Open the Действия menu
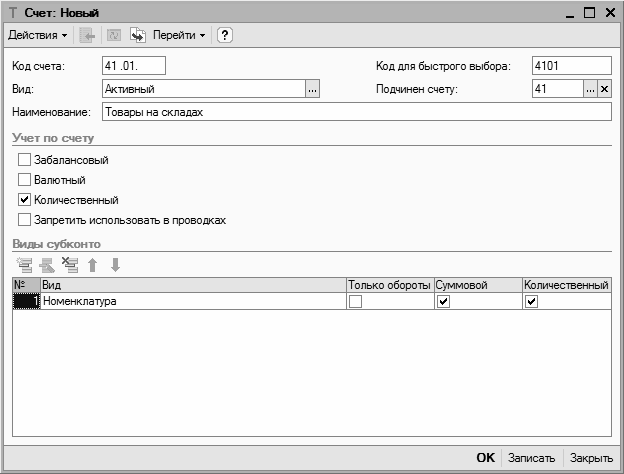This screenshot has width=624, height=474. pos(38,35)
